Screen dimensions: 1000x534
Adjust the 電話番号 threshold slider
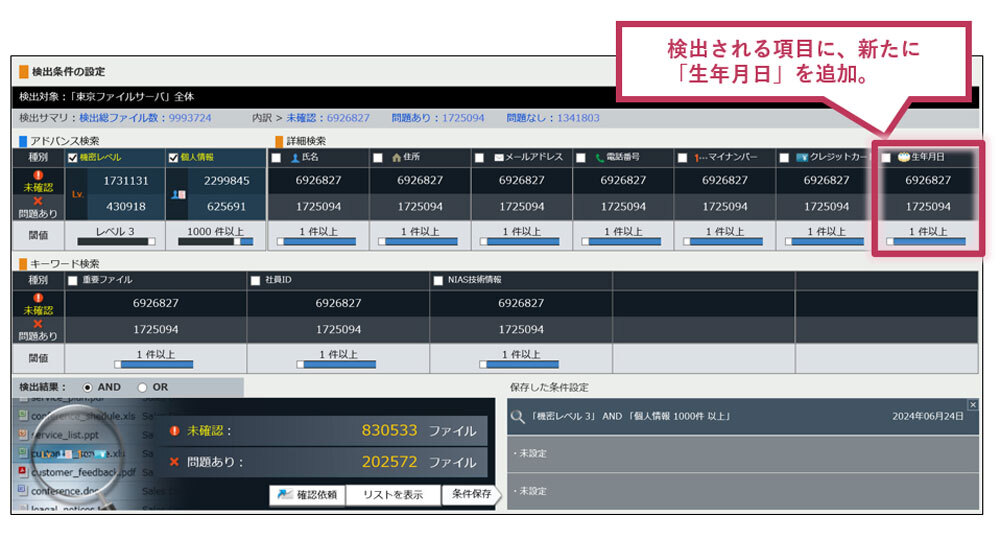pos(621,242)
